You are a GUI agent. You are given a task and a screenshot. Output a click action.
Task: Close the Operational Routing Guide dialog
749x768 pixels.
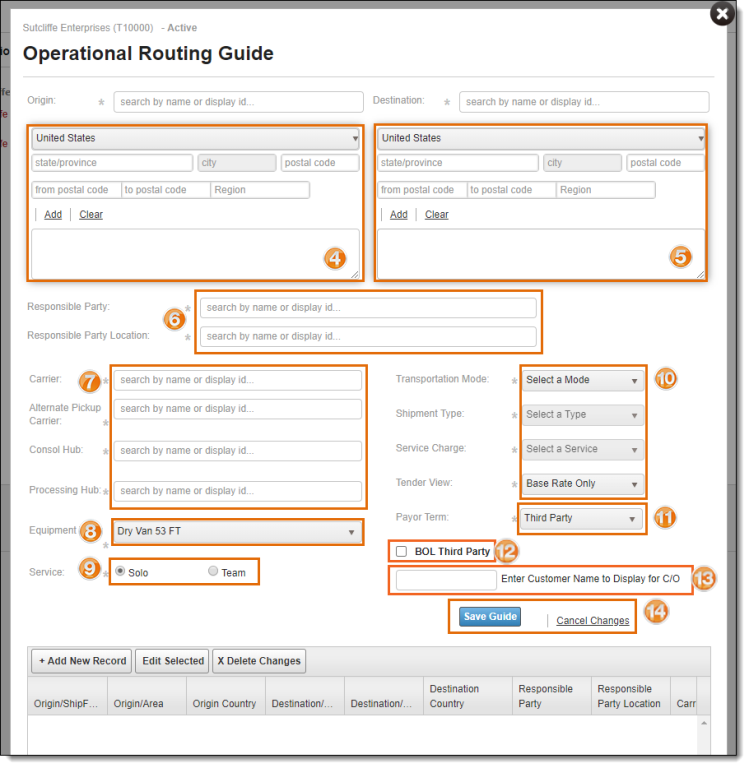point(721,14)
